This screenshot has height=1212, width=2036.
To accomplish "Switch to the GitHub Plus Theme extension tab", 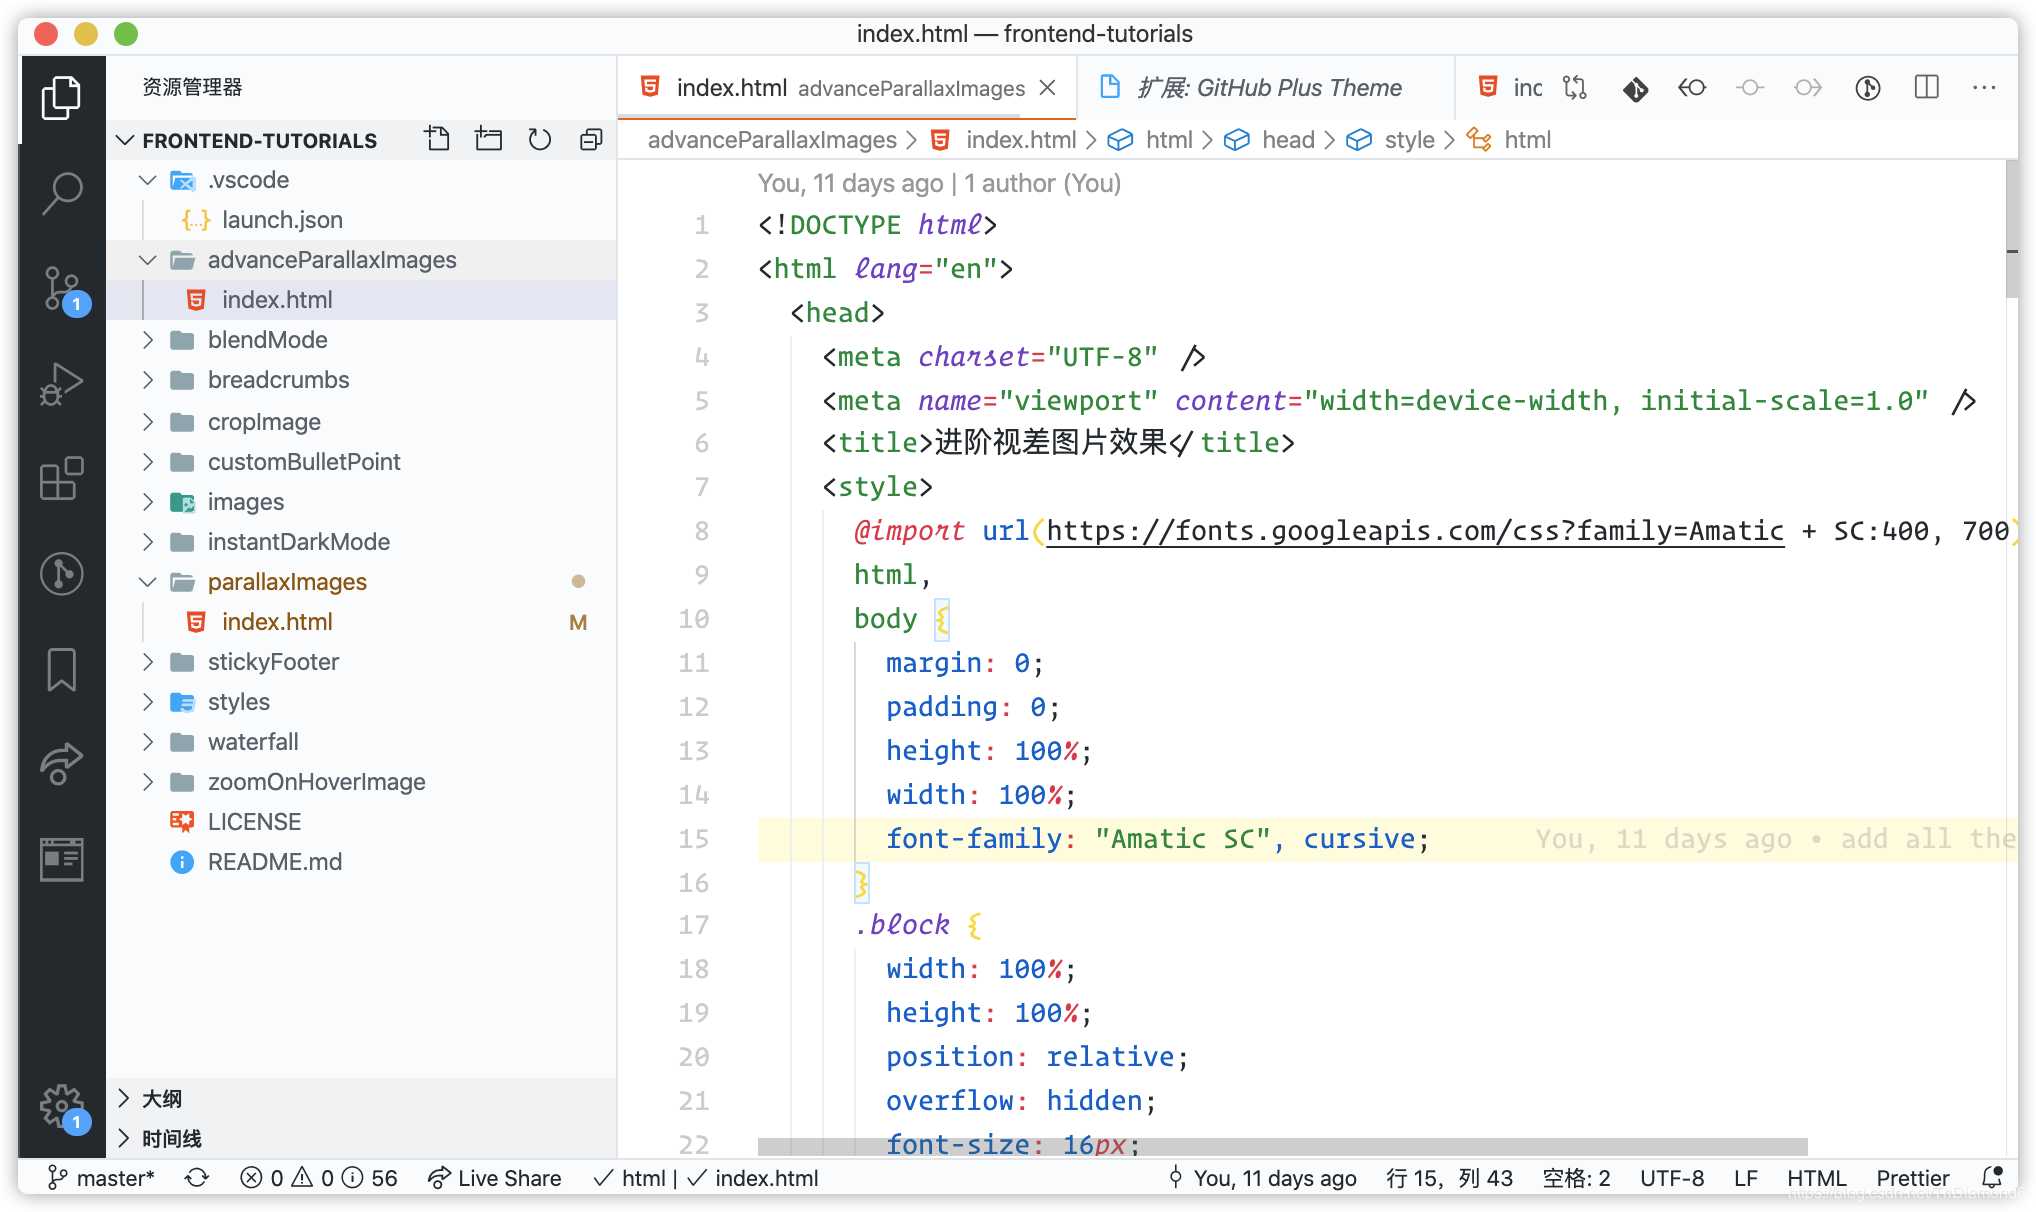I will coord(1264,88).
